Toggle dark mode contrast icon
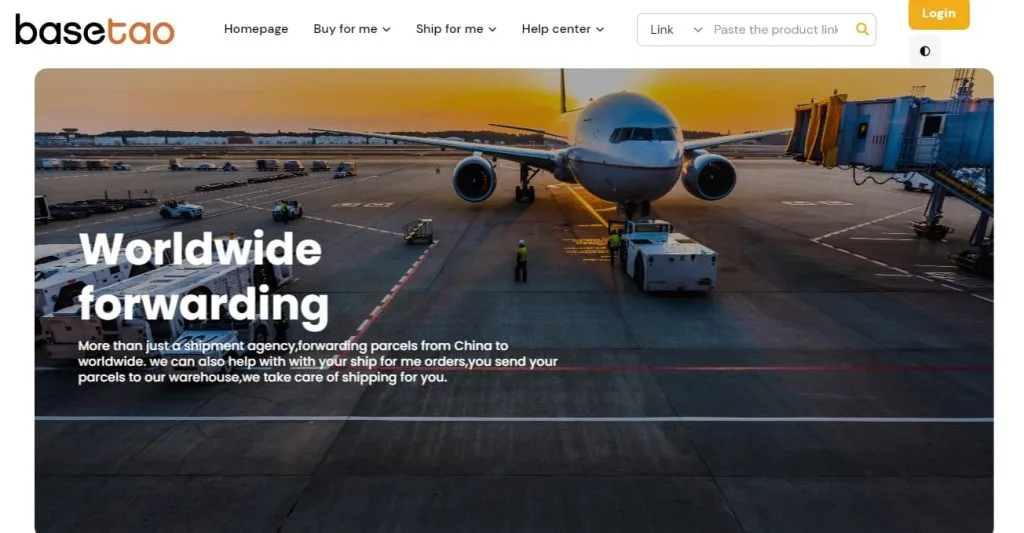 (925, 51)
